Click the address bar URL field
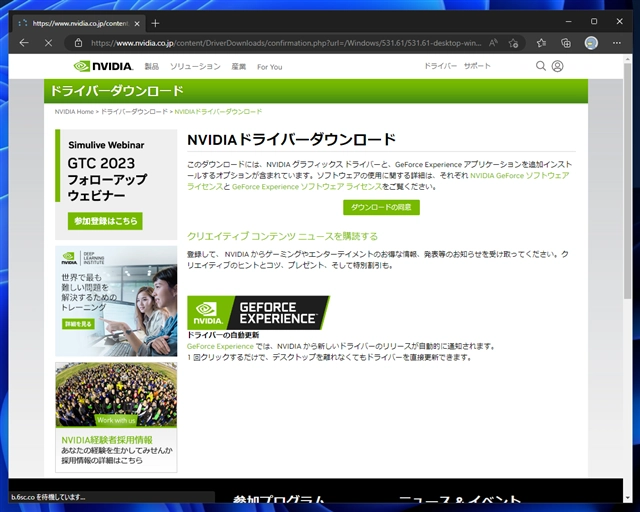Image resolution: width=640 pixels, height=512 pixels. pos(286,43)
